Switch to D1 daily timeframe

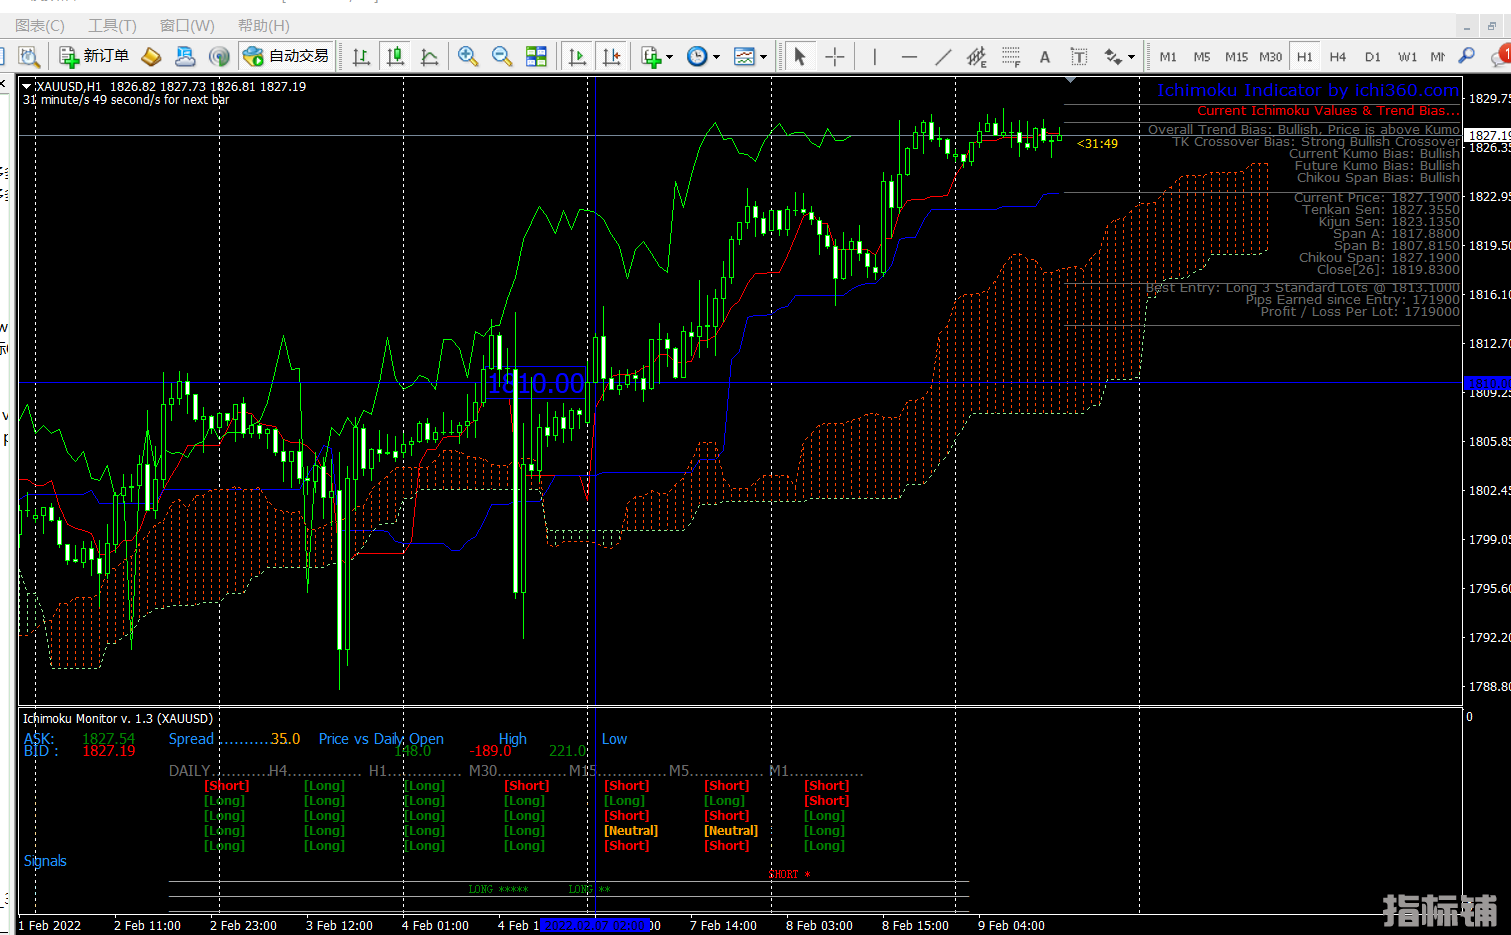pyautogui.click(x=1373, y=57)
